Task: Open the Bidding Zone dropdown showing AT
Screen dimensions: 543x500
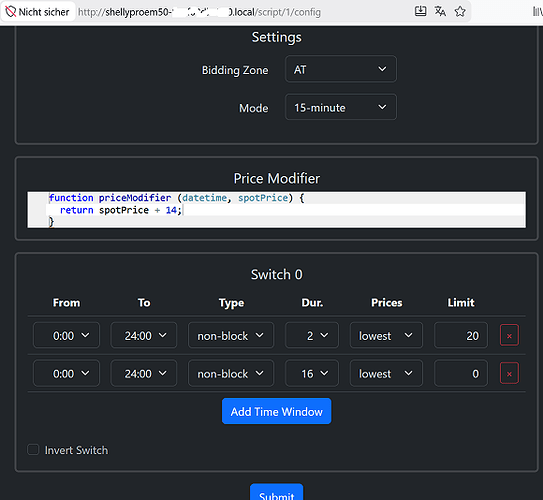Action: tap(341, 69)
